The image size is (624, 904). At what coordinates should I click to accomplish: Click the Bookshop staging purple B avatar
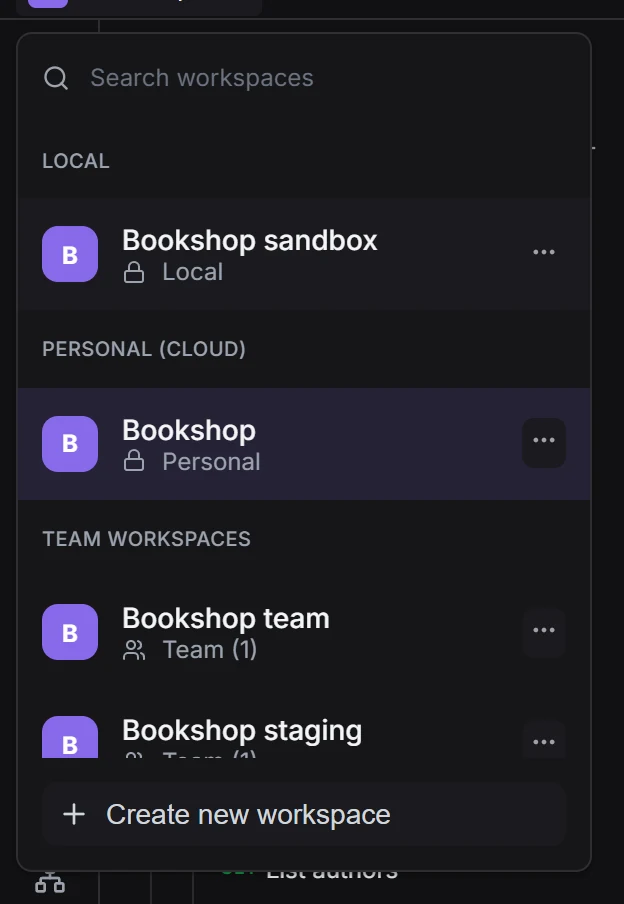tap(70, 737)
